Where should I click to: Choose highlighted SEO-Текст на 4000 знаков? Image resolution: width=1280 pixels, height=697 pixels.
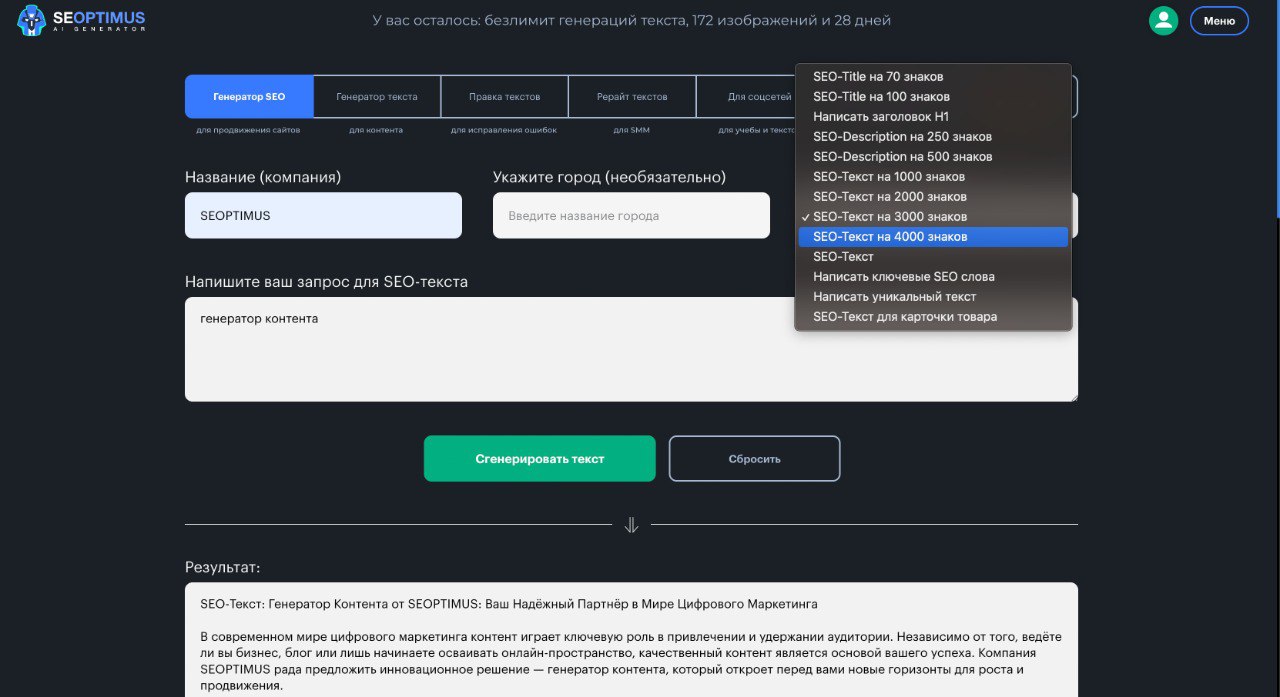[933, 237]
